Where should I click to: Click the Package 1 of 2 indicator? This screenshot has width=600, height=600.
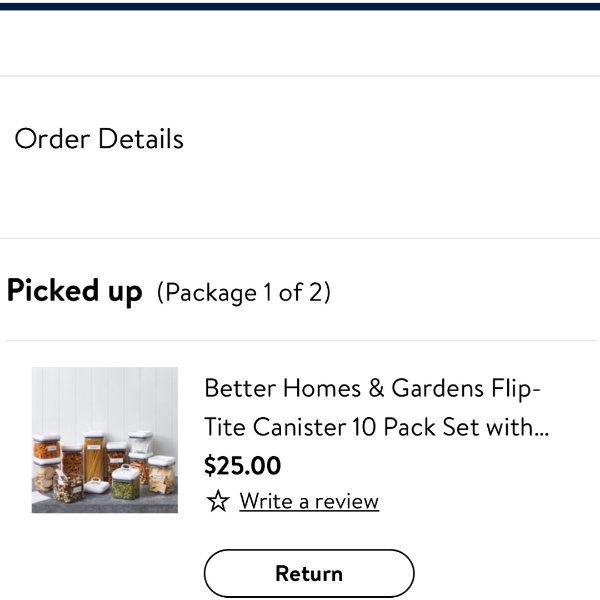(x=244, y=293)
